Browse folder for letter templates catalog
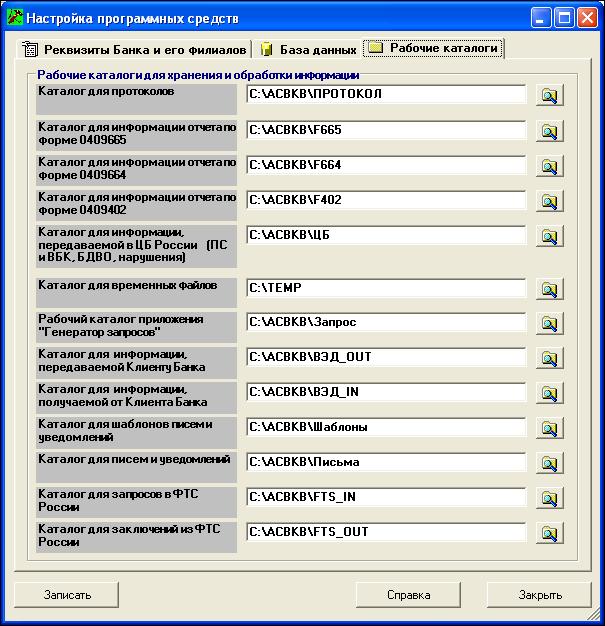The width and height of the screenshot is (605, 626). (x=549, y=428)
